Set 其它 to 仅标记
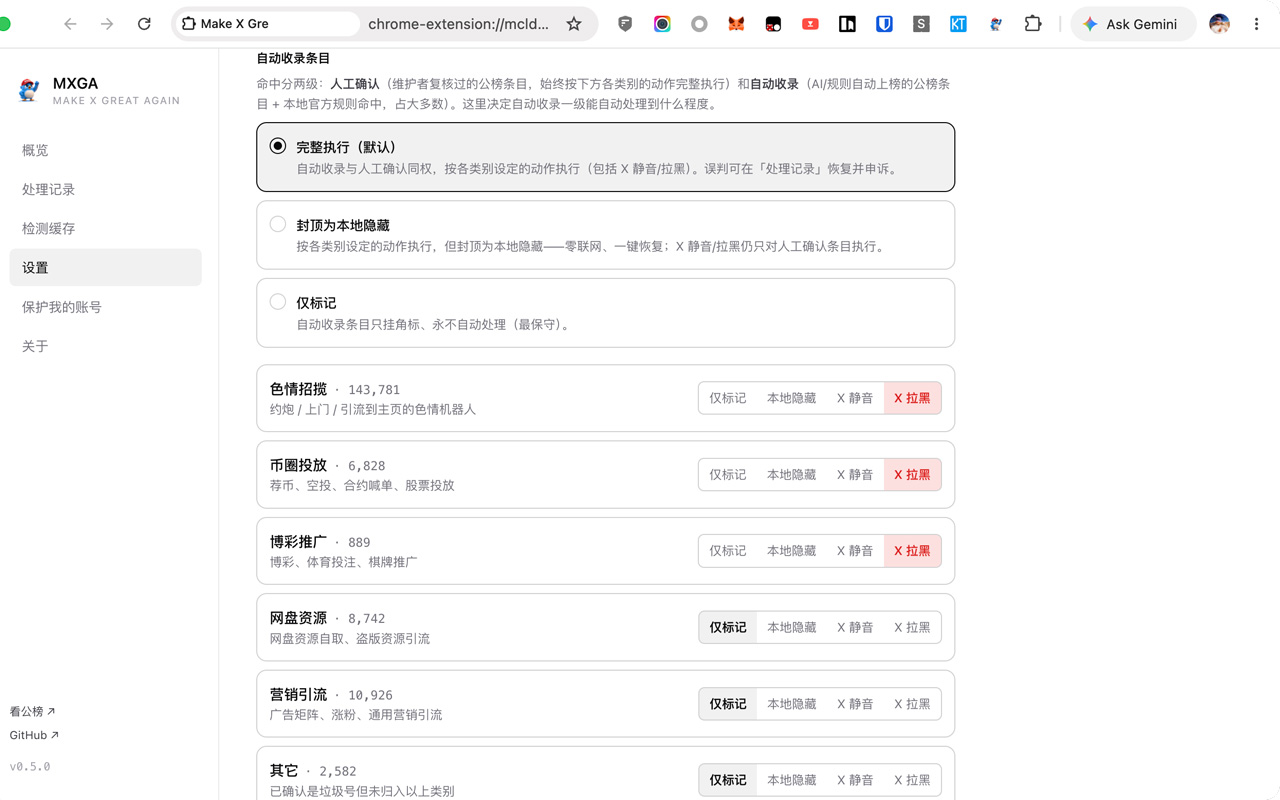Screen dimensions: 1280x800 click(x=727, y=780)
